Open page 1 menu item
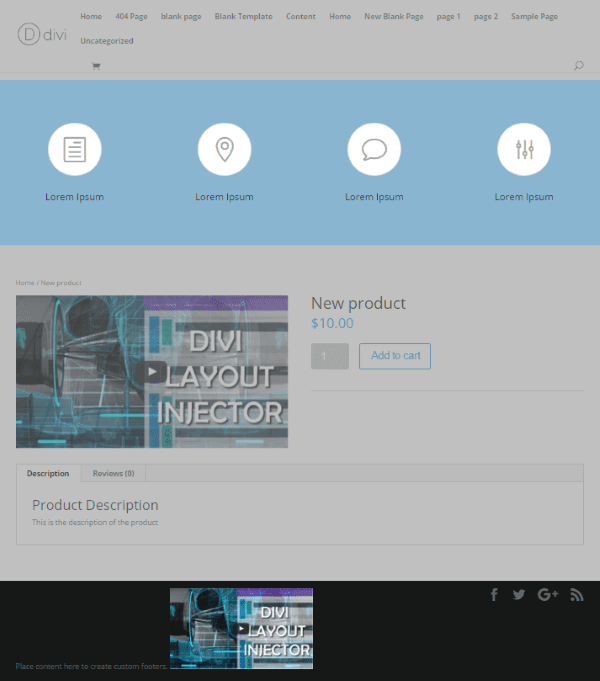The image size is (600, 681). (x=448, y=17)
